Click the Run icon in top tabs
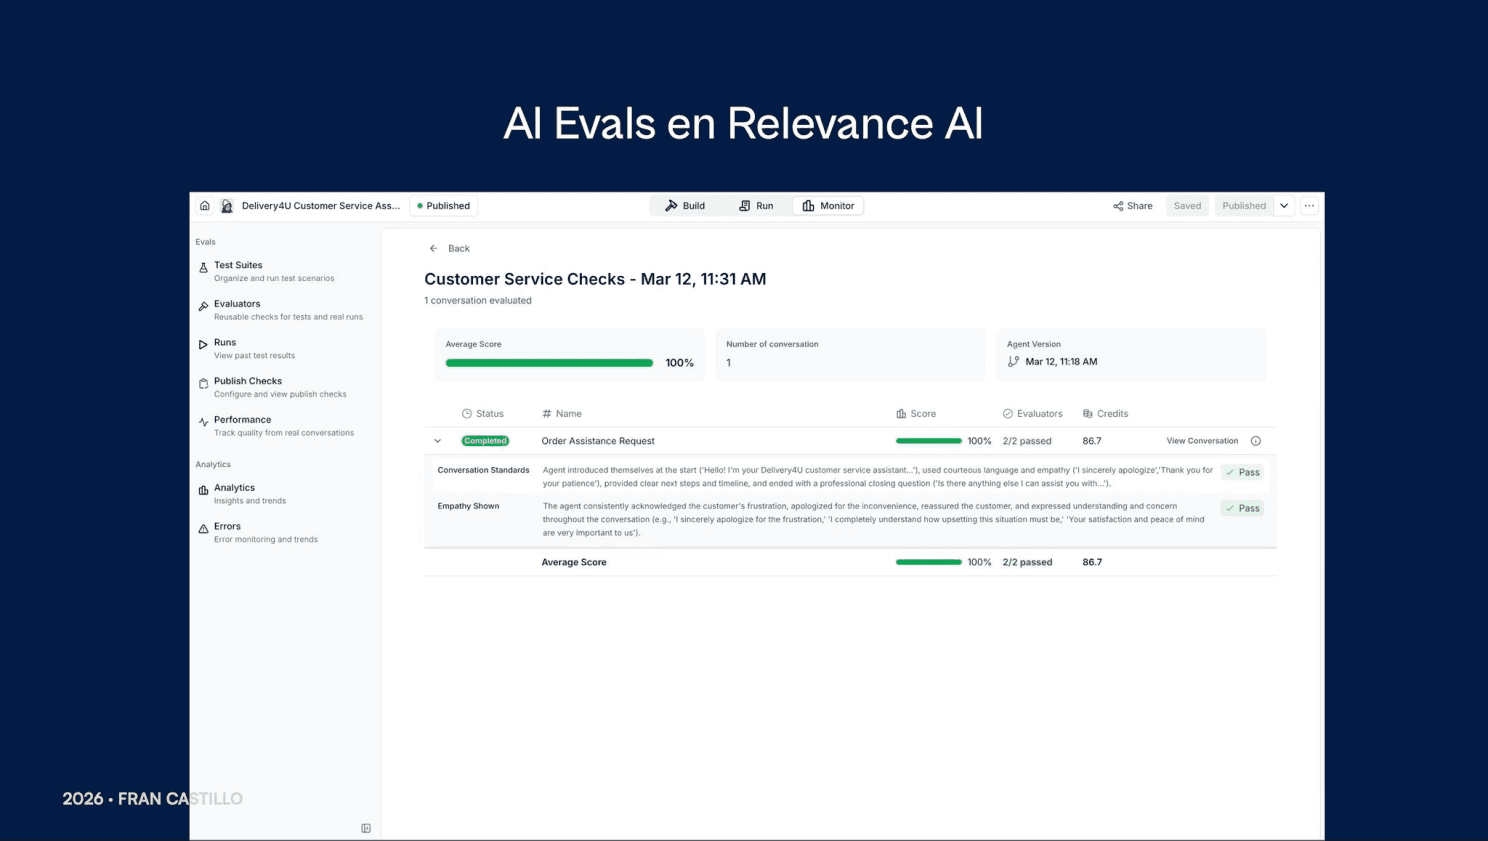Screen dimensions: 1488x841 click(744, 206)
